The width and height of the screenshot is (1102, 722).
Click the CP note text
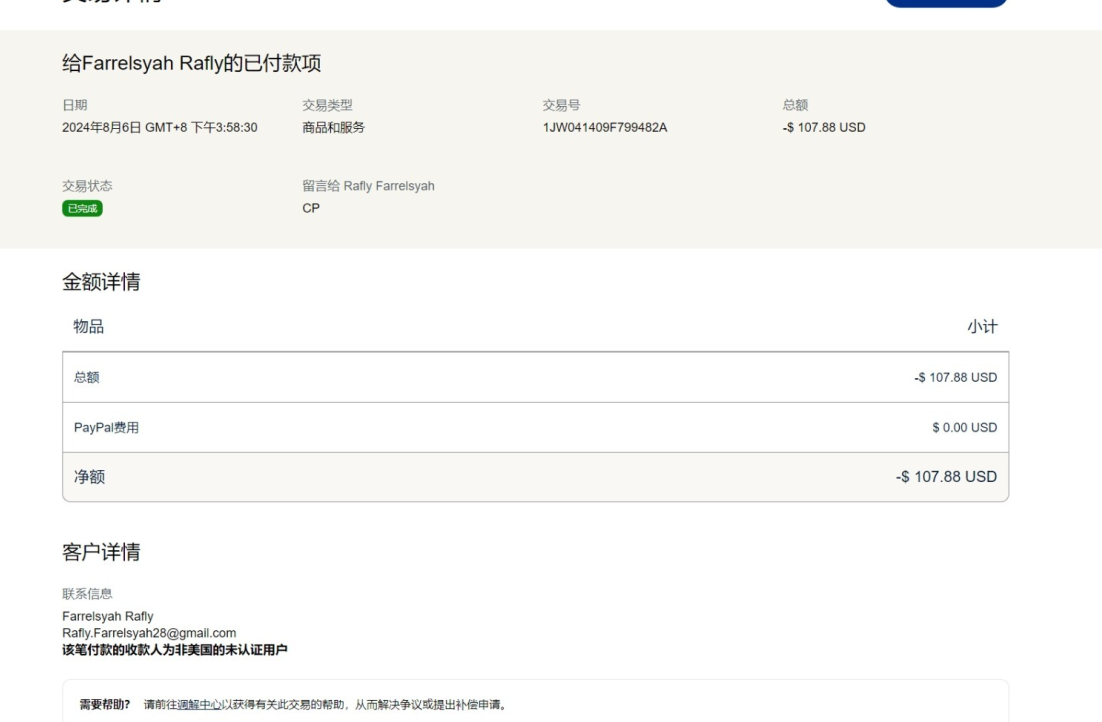311,208
